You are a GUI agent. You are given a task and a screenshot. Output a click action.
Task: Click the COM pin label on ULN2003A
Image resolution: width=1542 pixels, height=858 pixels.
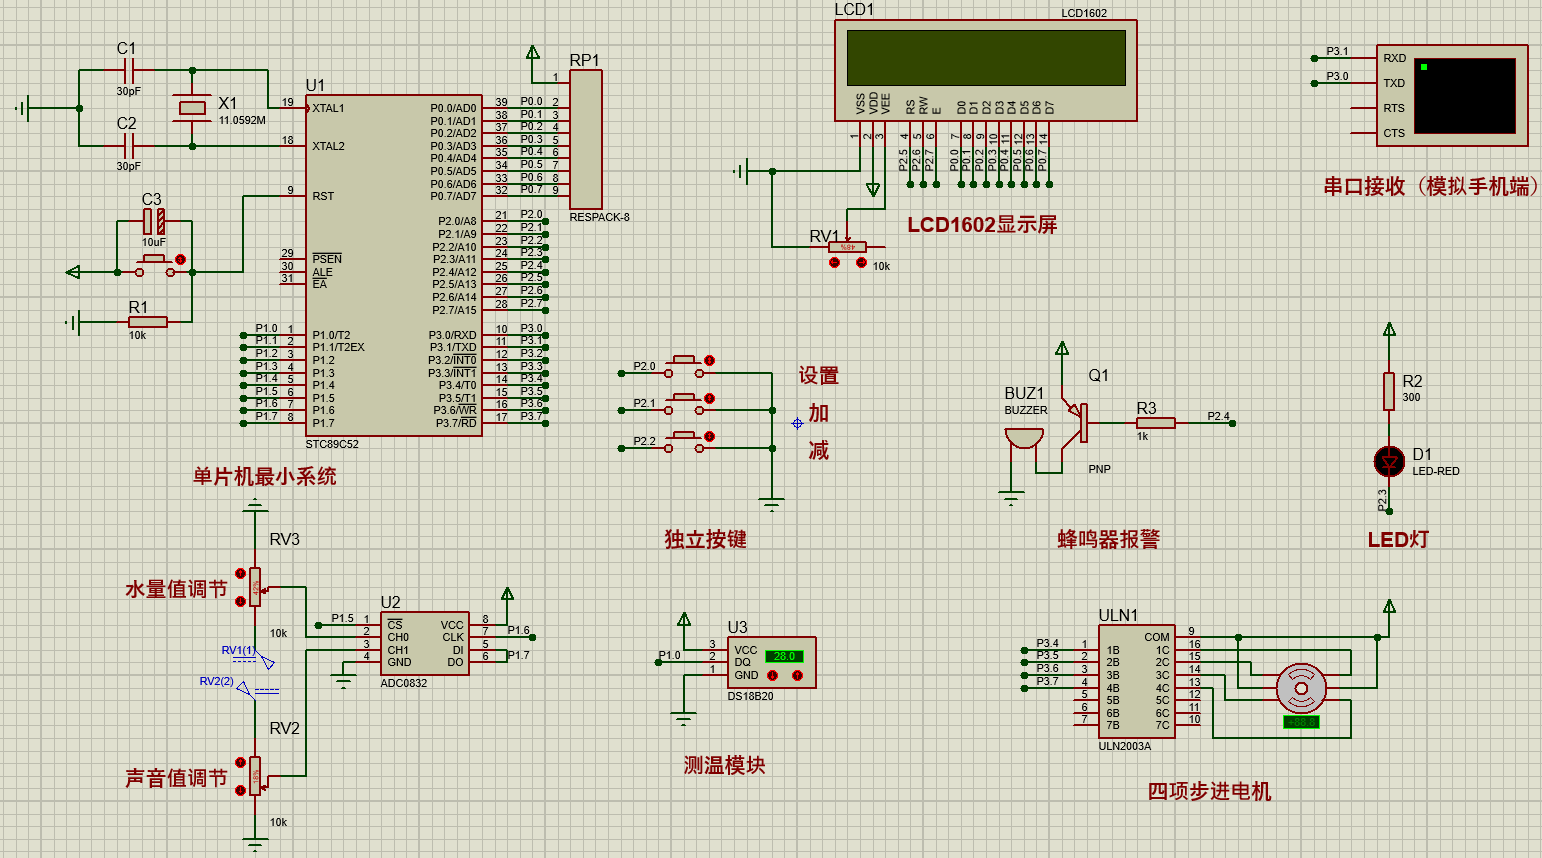pos(1157,637)
